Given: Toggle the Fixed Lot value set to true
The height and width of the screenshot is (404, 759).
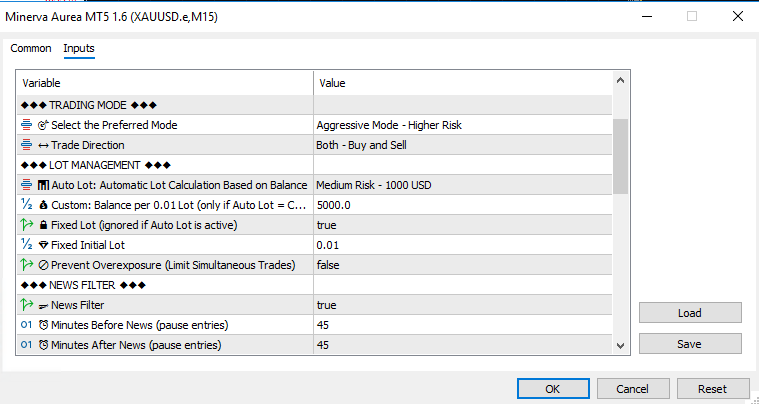Looking at the screenshot, I should [x=461, y=225].
